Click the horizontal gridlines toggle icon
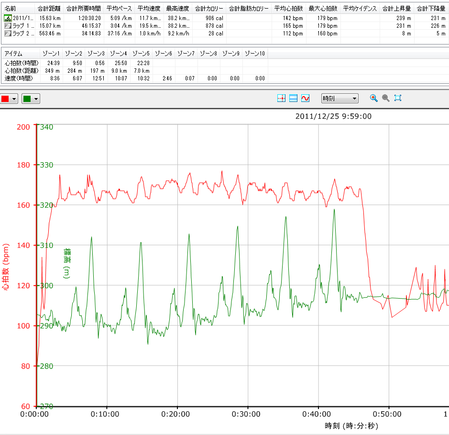The height and width of the screenshot is (435, 449). click(x=293, y=98)
